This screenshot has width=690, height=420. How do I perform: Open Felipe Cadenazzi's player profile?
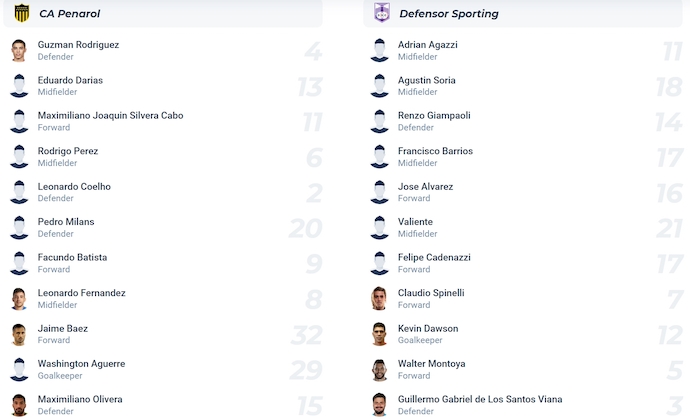434,258
